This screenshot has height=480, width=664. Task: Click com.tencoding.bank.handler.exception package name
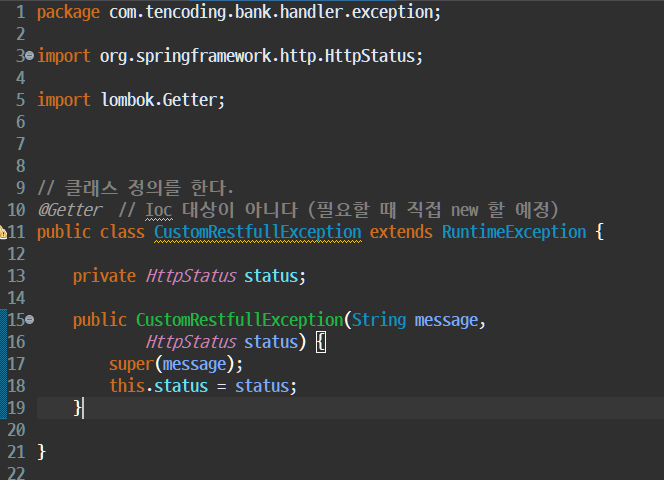(x=272, y=12)
